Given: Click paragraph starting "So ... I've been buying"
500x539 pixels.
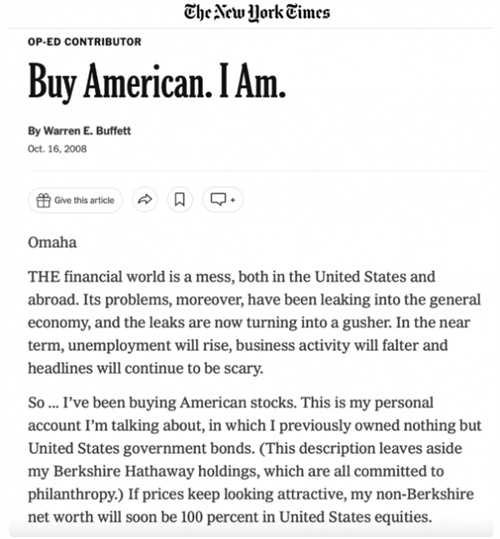Looking at the screenshot, I should (x=255, y=460).
